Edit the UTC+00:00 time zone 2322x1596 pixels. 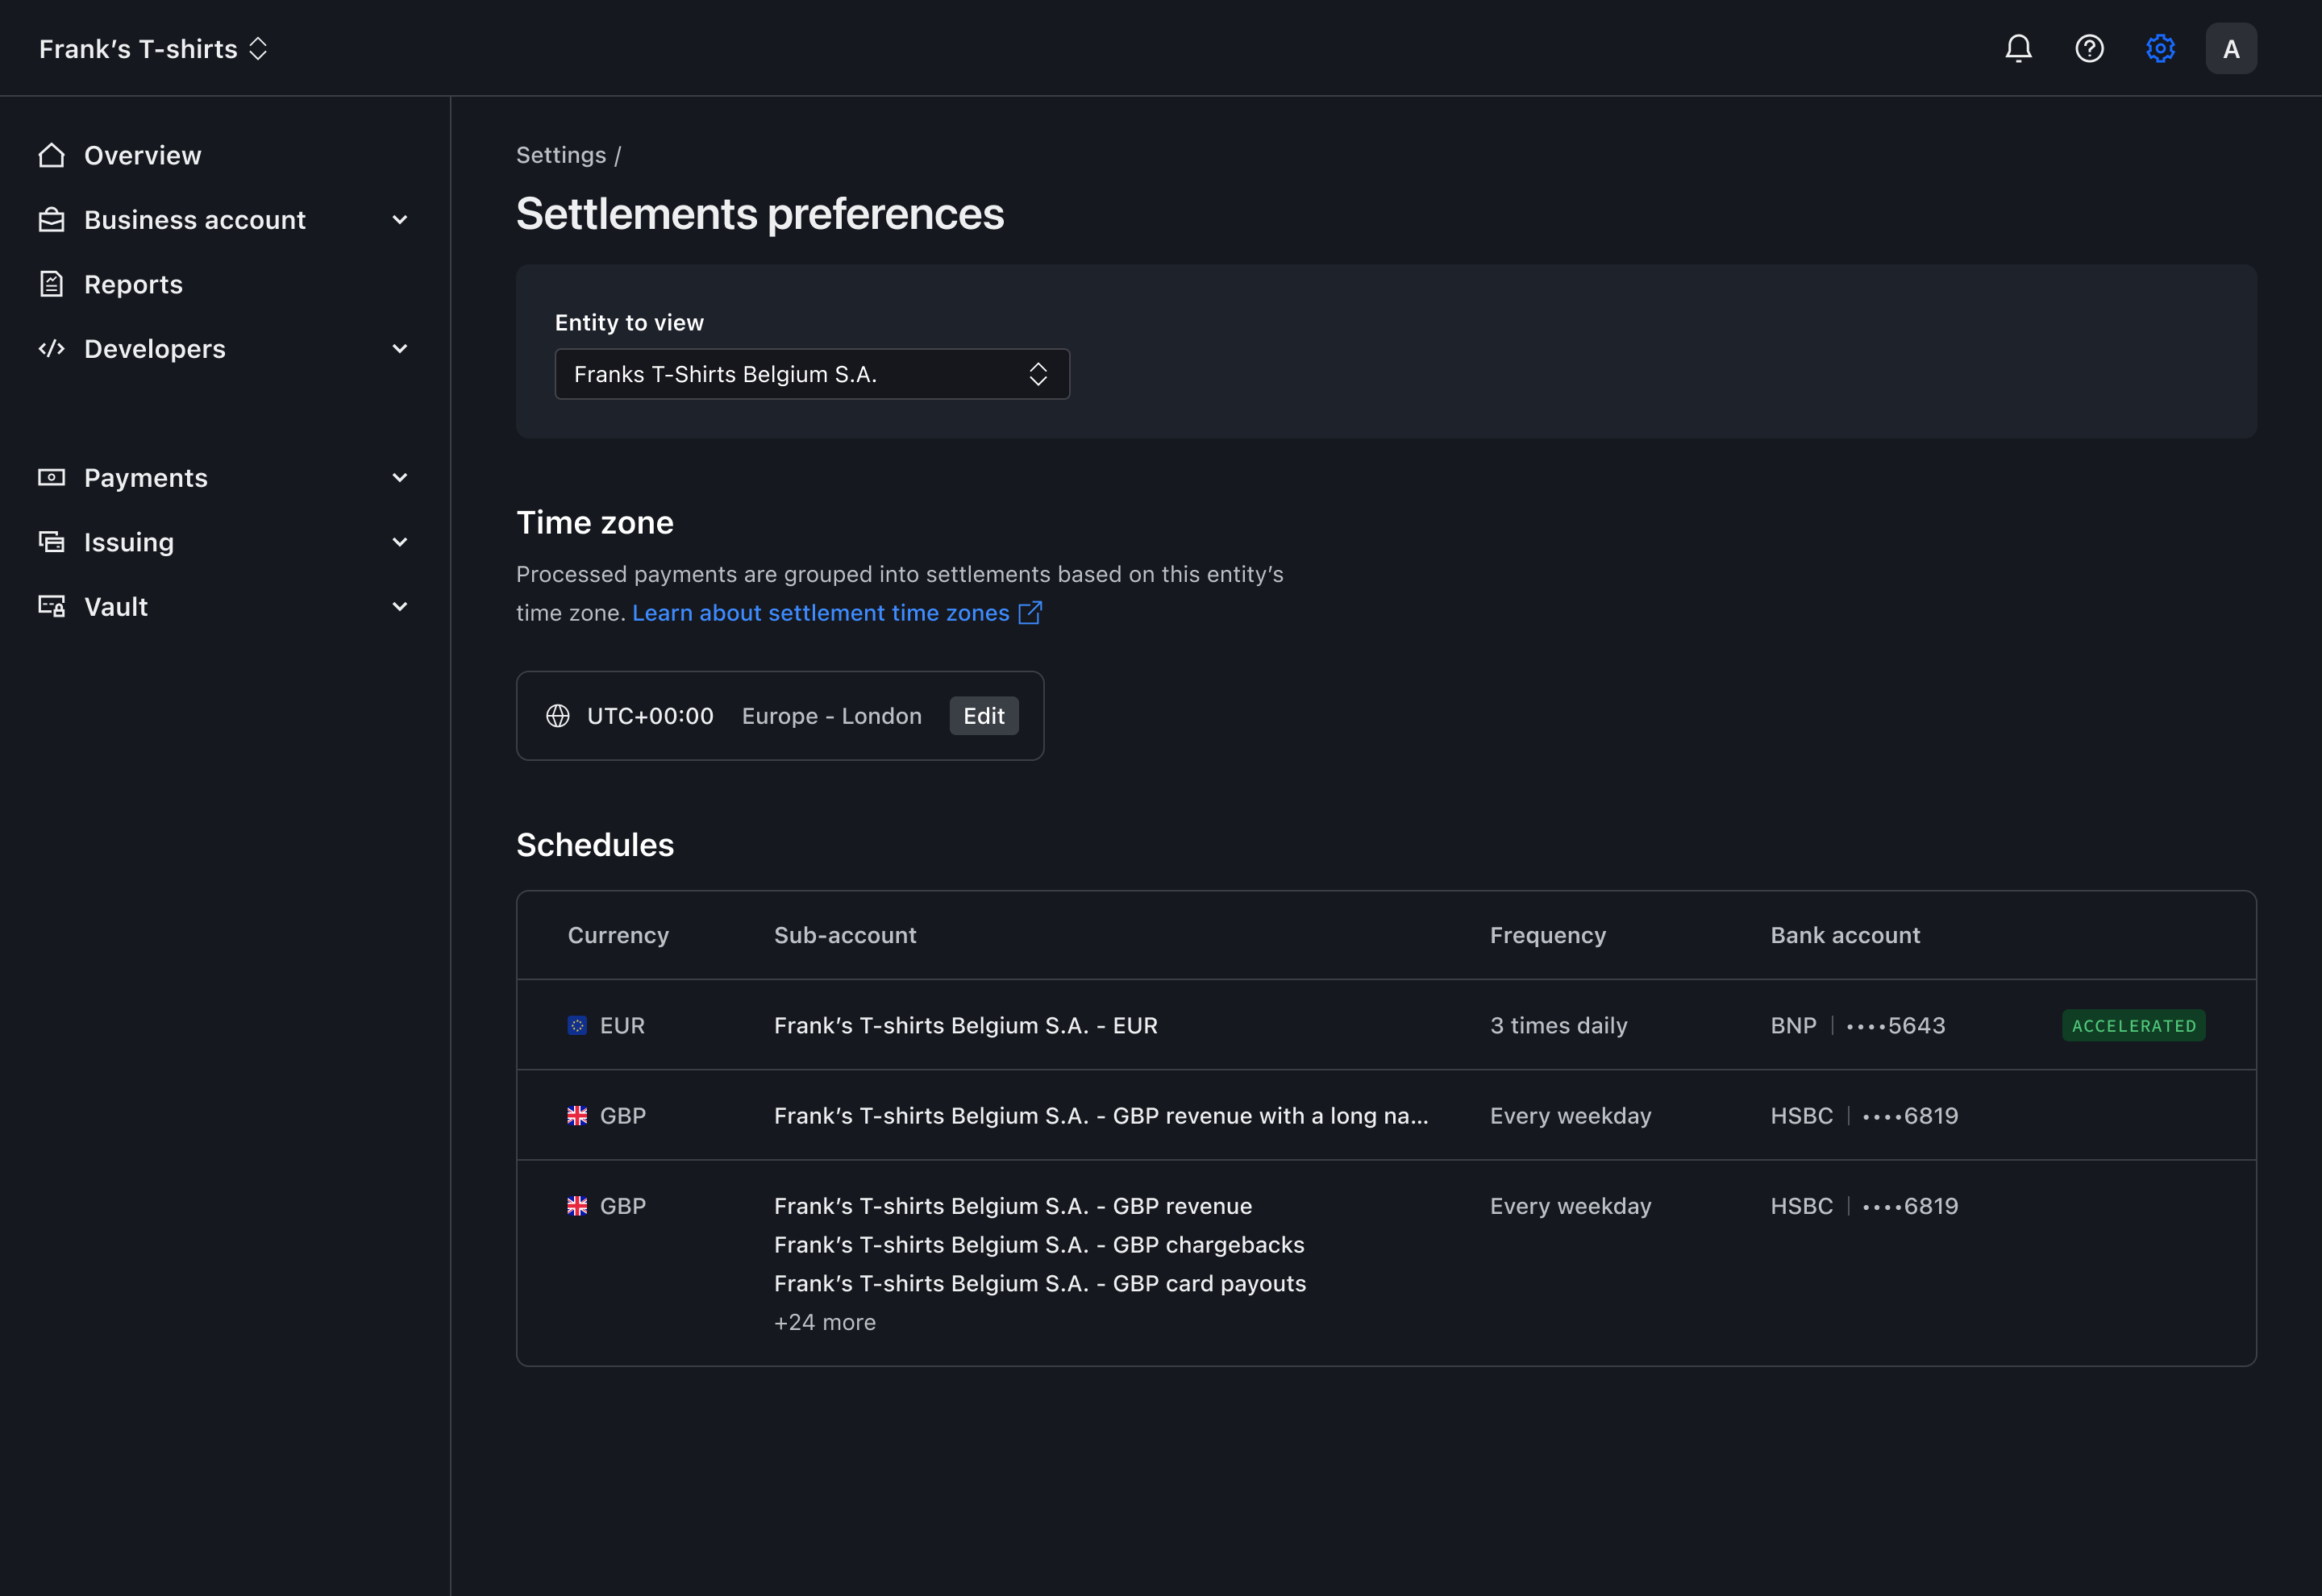(x=984, y=716)
